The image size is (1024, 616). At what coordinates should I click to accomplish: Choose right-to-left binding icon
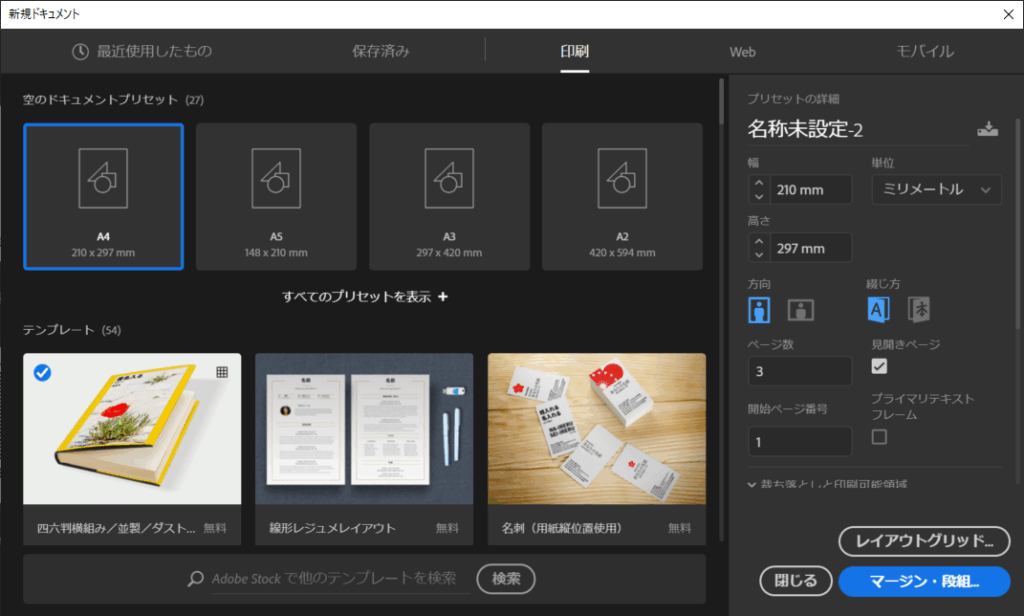pos(919,310)
